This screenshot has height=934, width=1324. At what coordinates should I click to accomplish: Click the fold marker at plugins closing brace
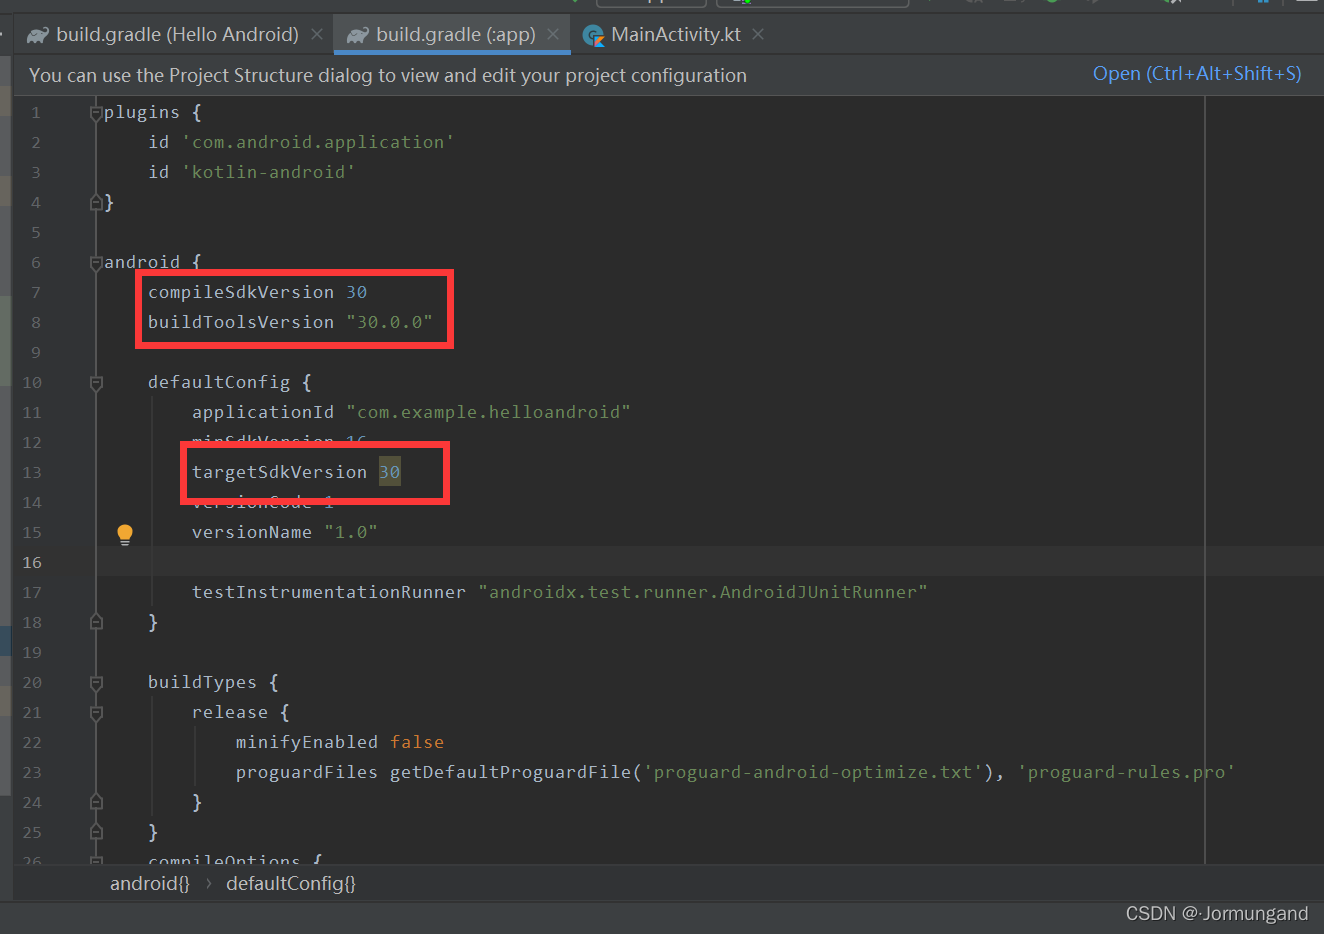96,202
